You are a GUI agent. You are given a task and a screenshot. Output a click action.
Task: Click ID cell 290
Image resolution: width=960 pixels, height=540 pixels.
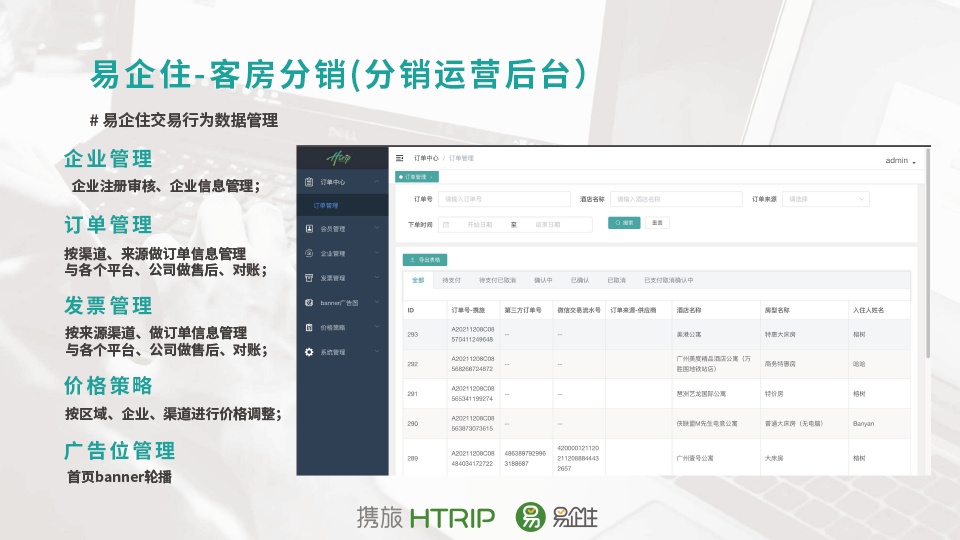click(x=413, y=423)
